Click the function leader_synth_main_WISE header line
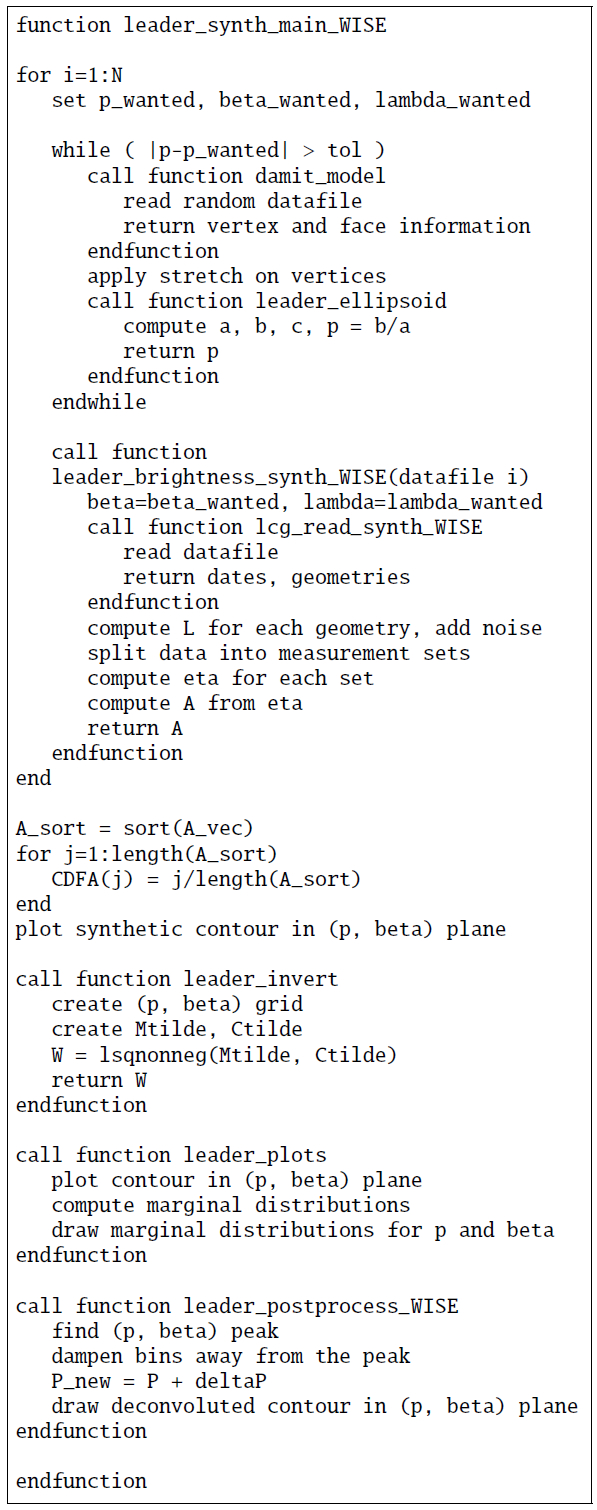 coord(201,25)
